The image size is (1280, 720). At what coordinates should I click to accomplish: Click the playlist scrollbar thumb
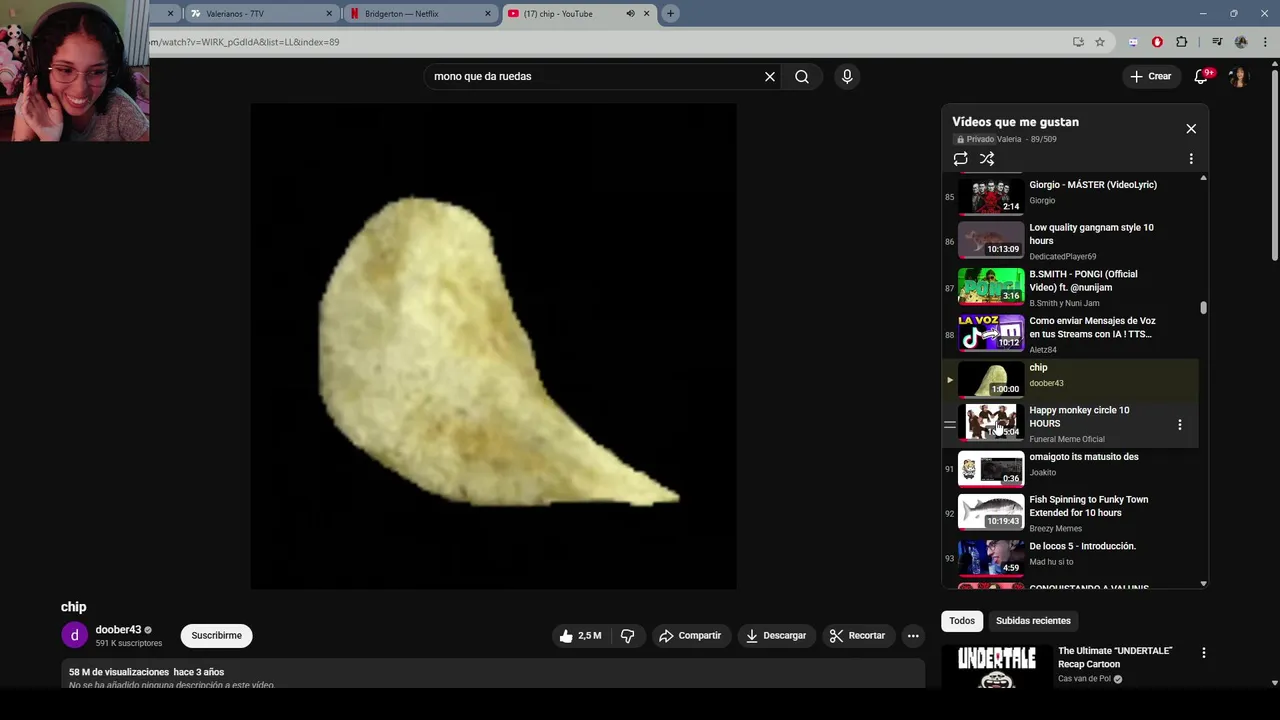pyautogui.click(x=1203, y=308)
